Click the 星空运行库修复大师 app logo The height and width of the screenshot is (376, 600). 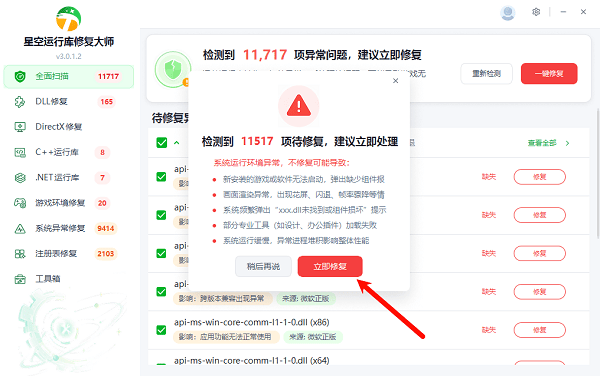tap(68, 19)
